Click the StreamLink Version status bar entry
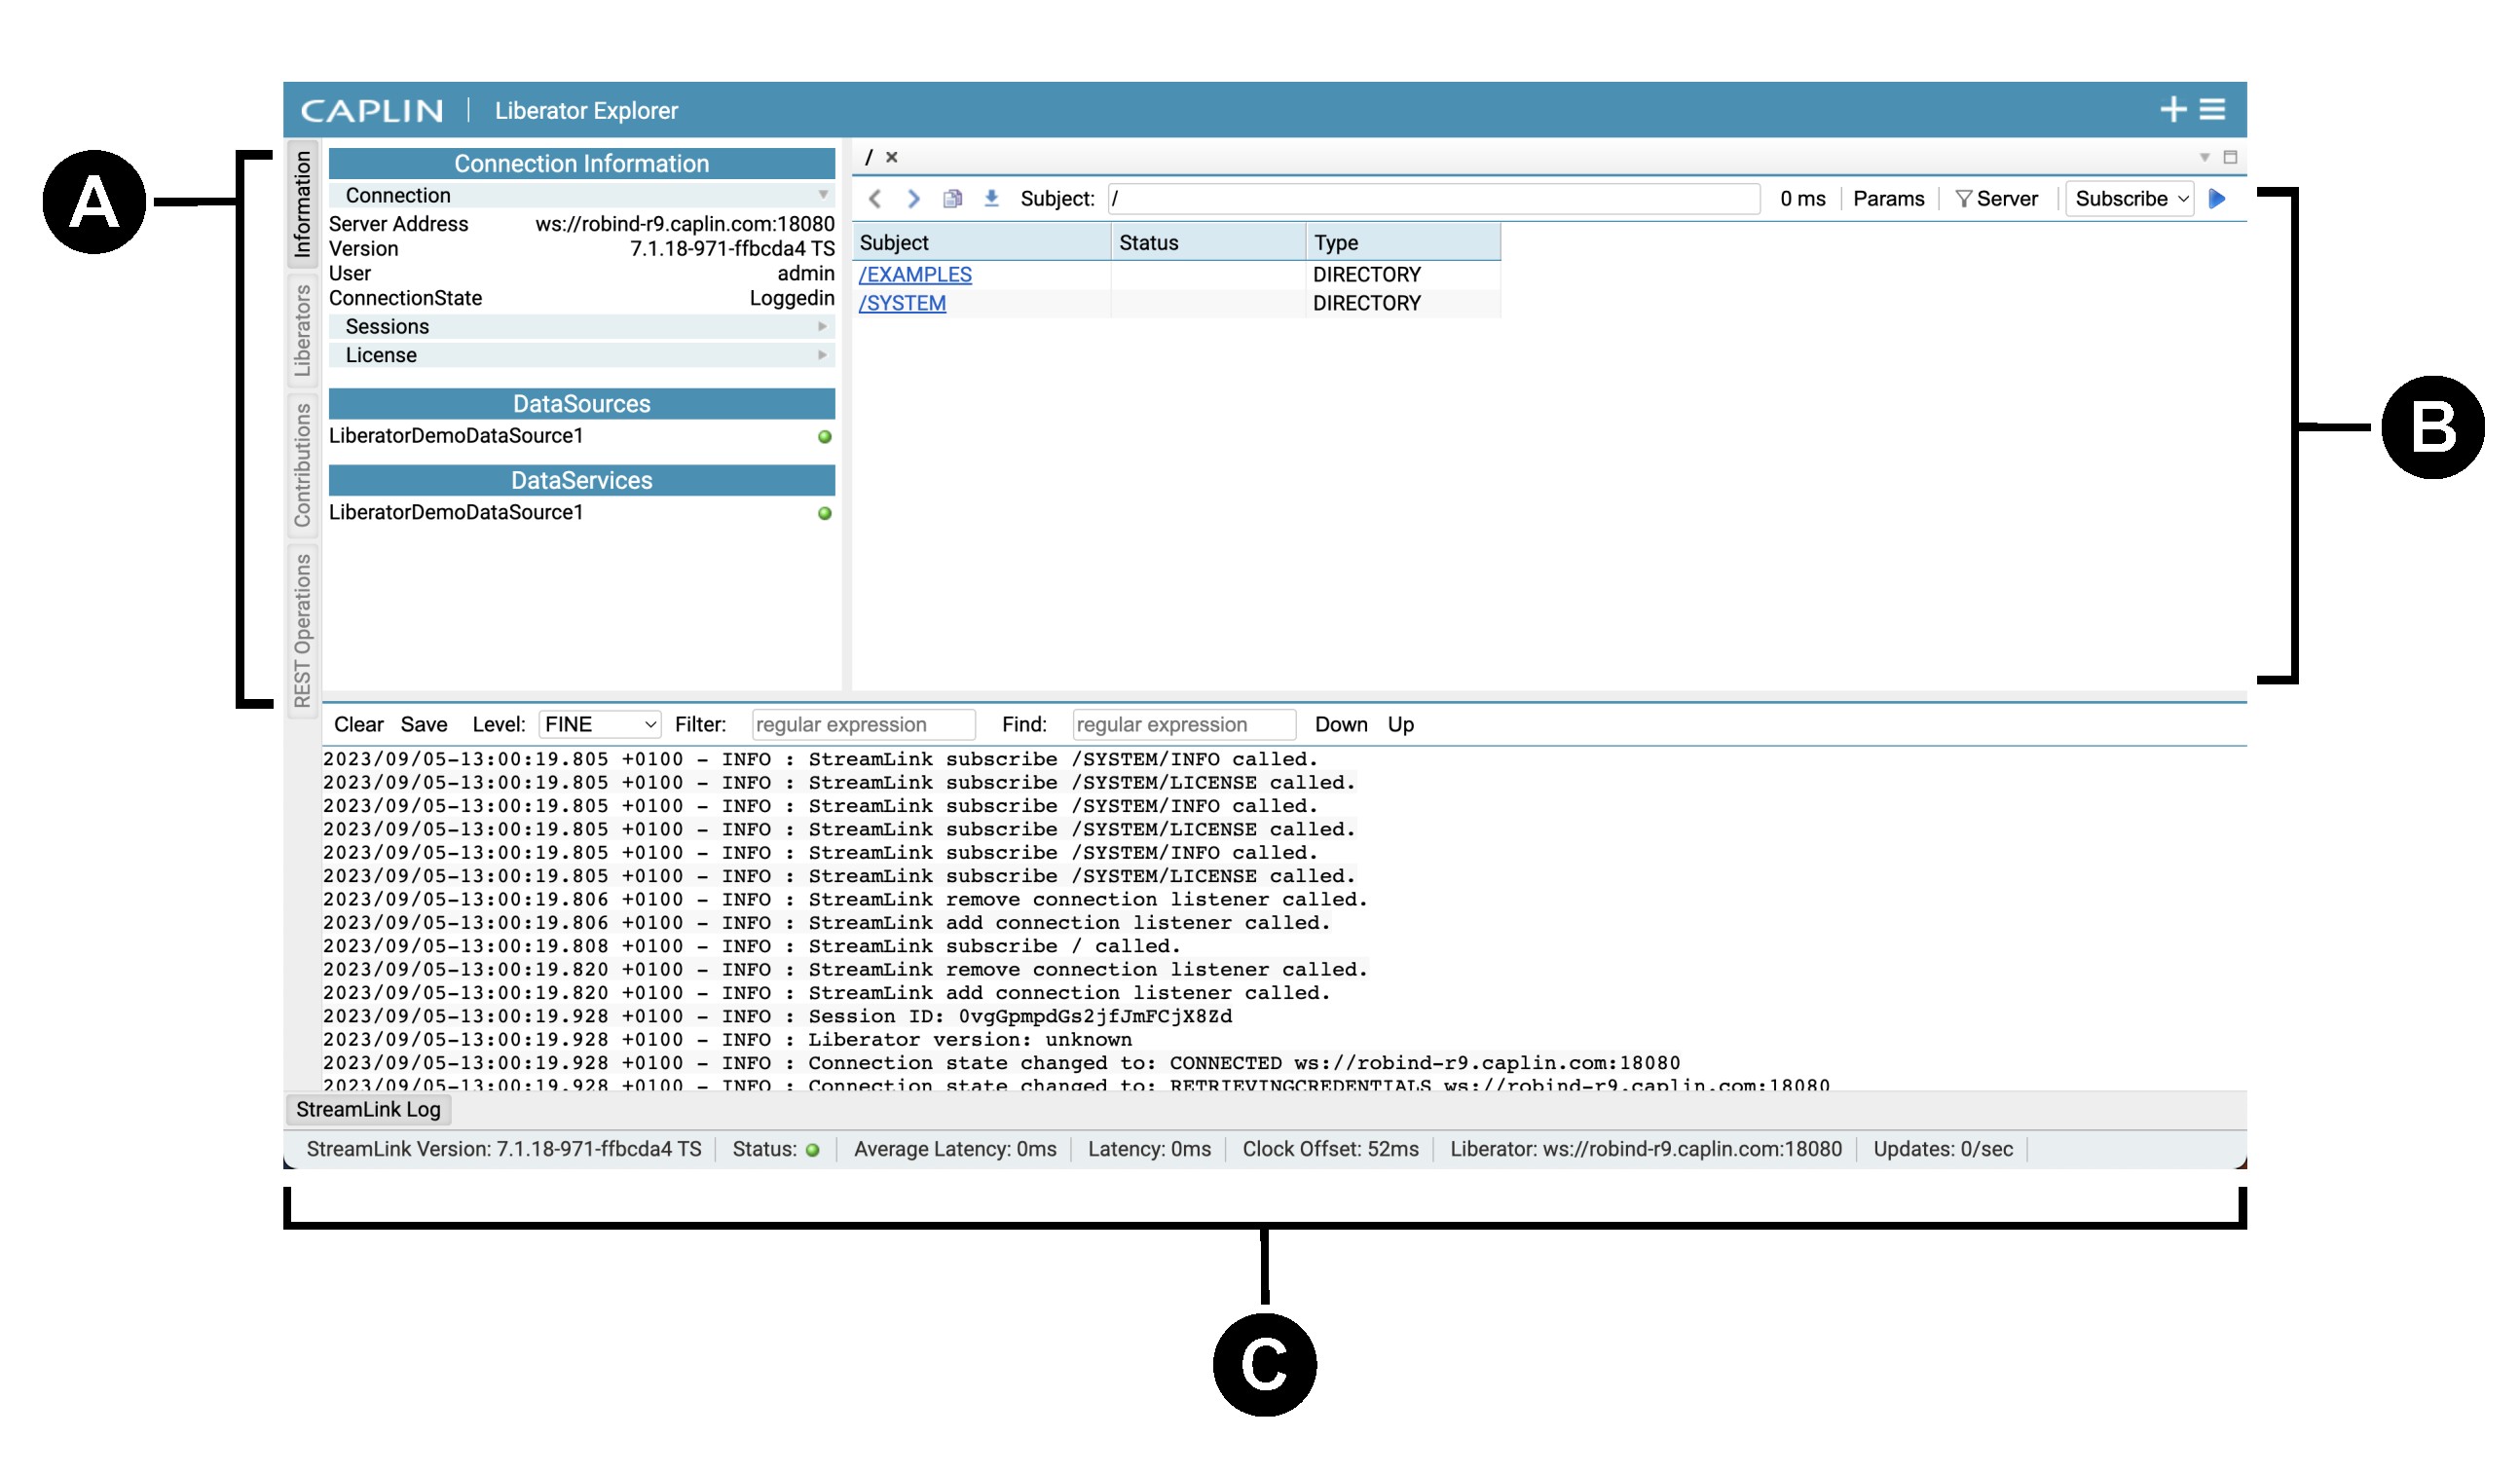2520x1474 pixels. [x=504, y=1149]
